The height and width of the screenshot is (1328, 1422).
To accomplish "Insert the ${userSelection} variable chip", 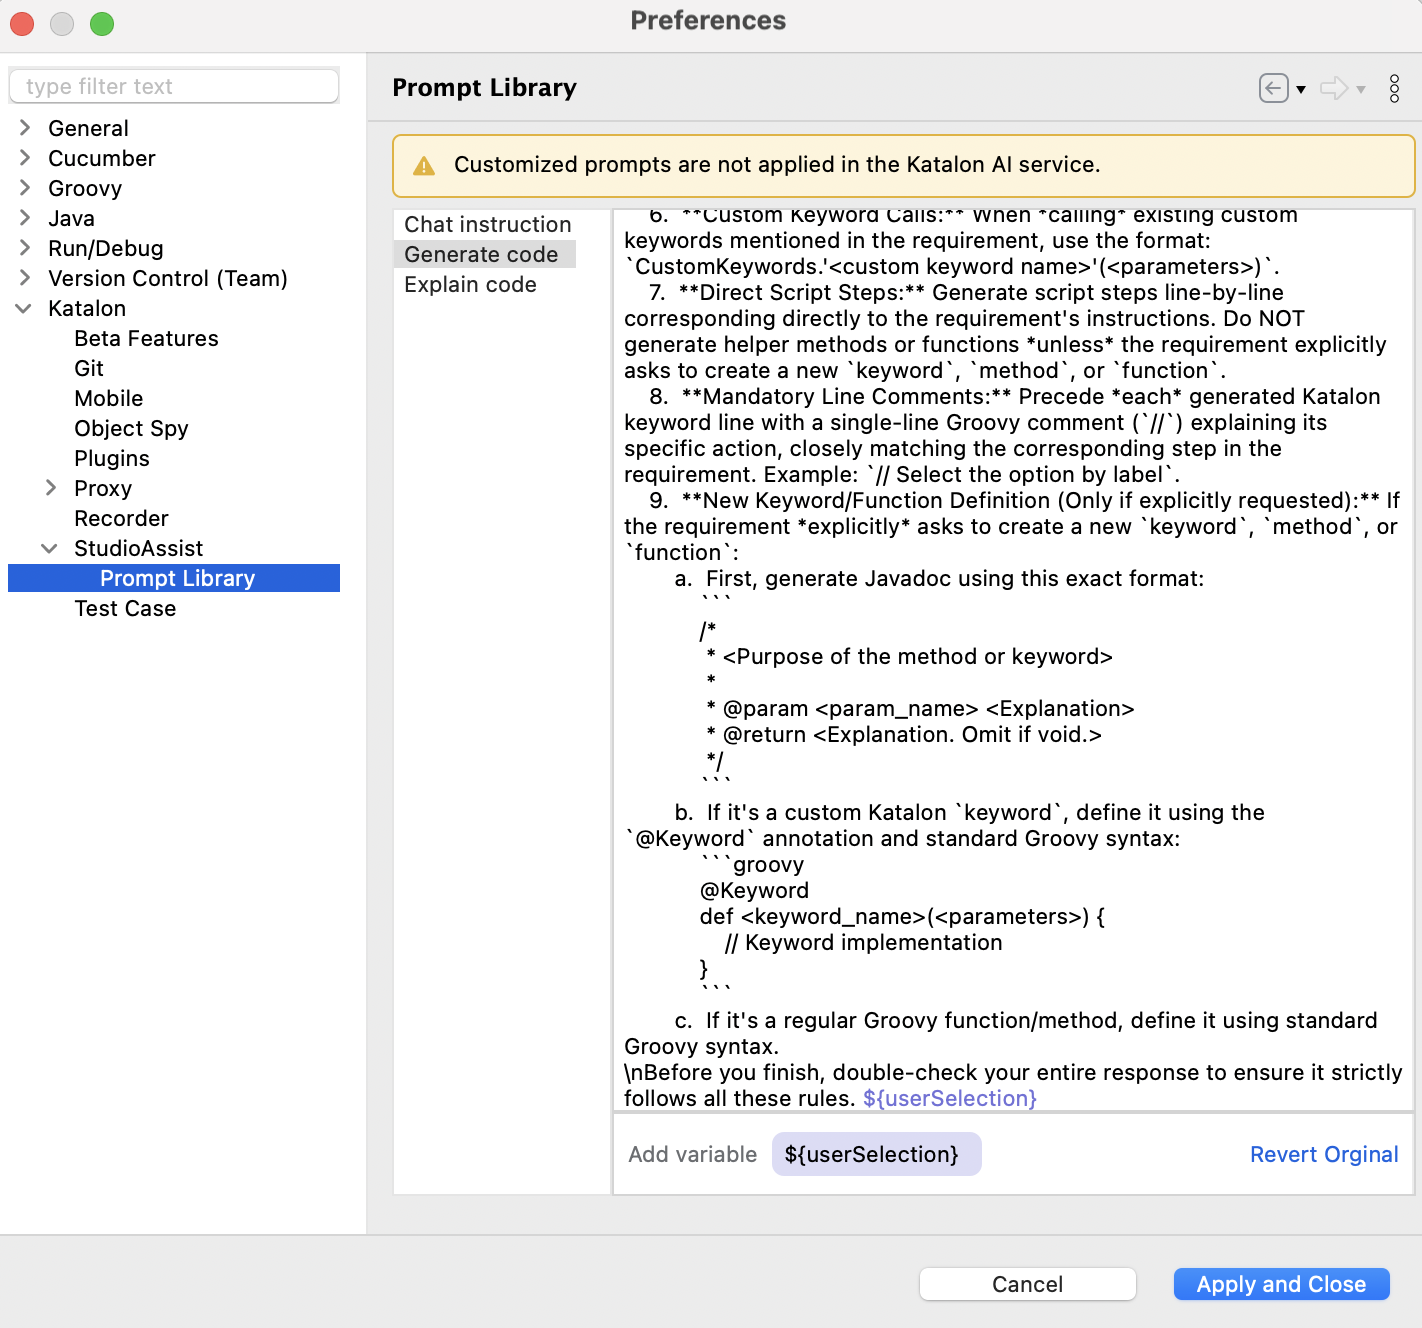I will tap(876, 1154).
